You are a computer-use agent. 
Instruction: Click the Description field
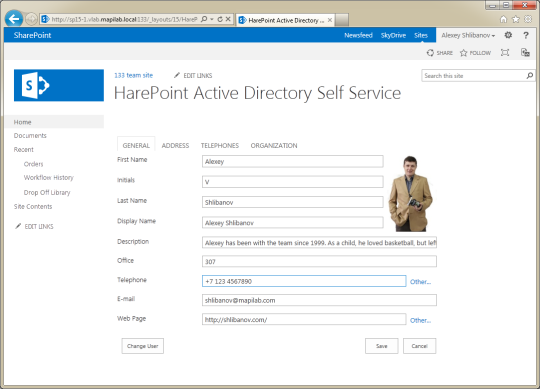pos(319,243)
